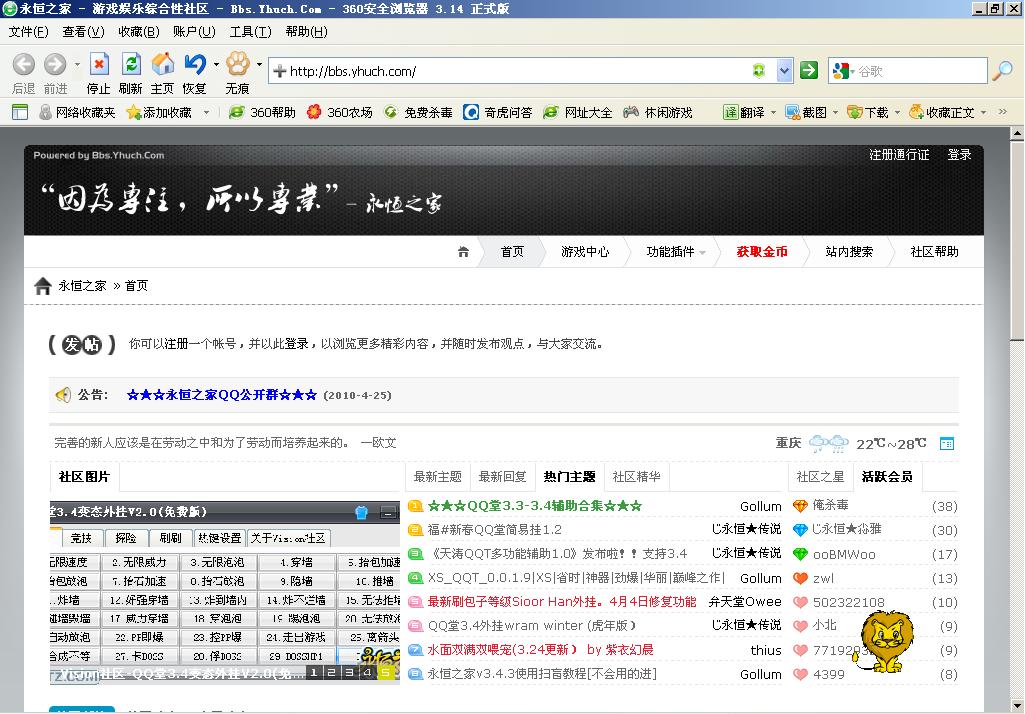The height and width of the screenshot is (714, 1025).
Task: Click the 发帖 post button
Action: pyautogui.click(x=82, y=344)
